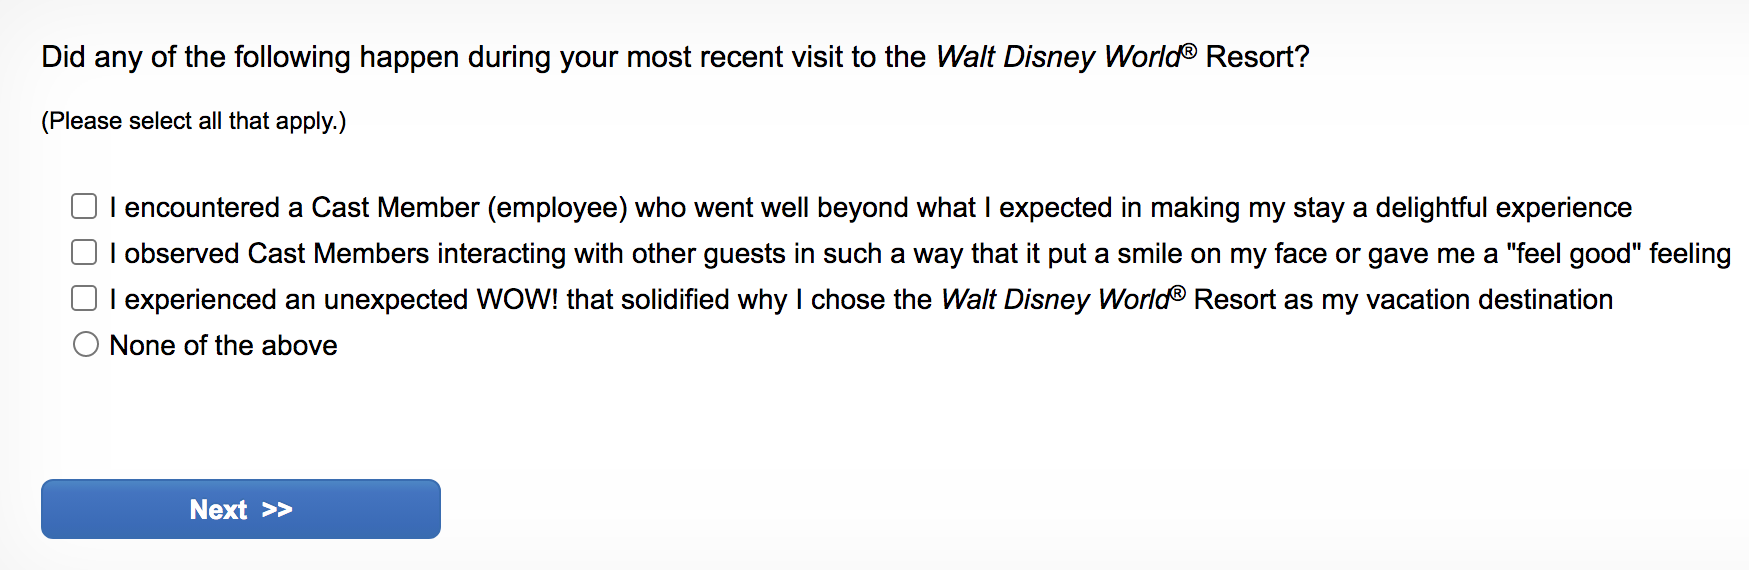1749x570 pixels.
Task: Click italic 'Walt Disney World' in the question heading
Action: point(1058,57)
